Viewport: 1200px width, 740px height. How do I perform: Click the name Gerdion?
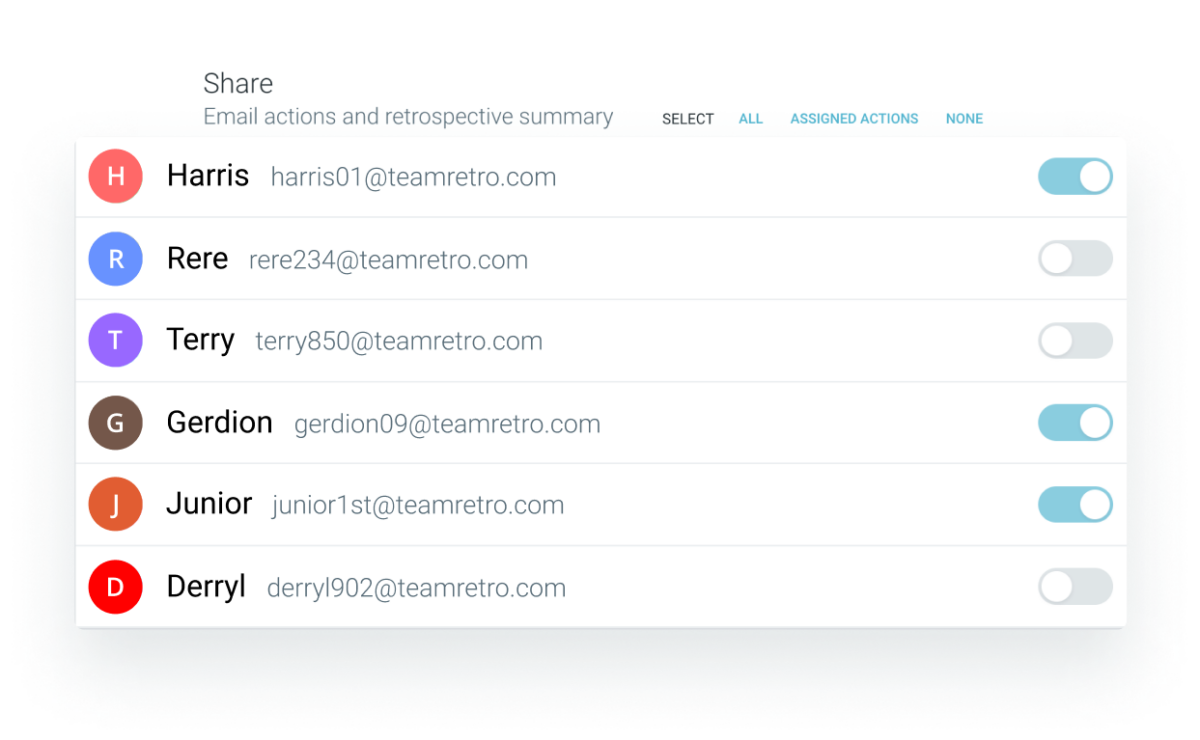point(220,422)
